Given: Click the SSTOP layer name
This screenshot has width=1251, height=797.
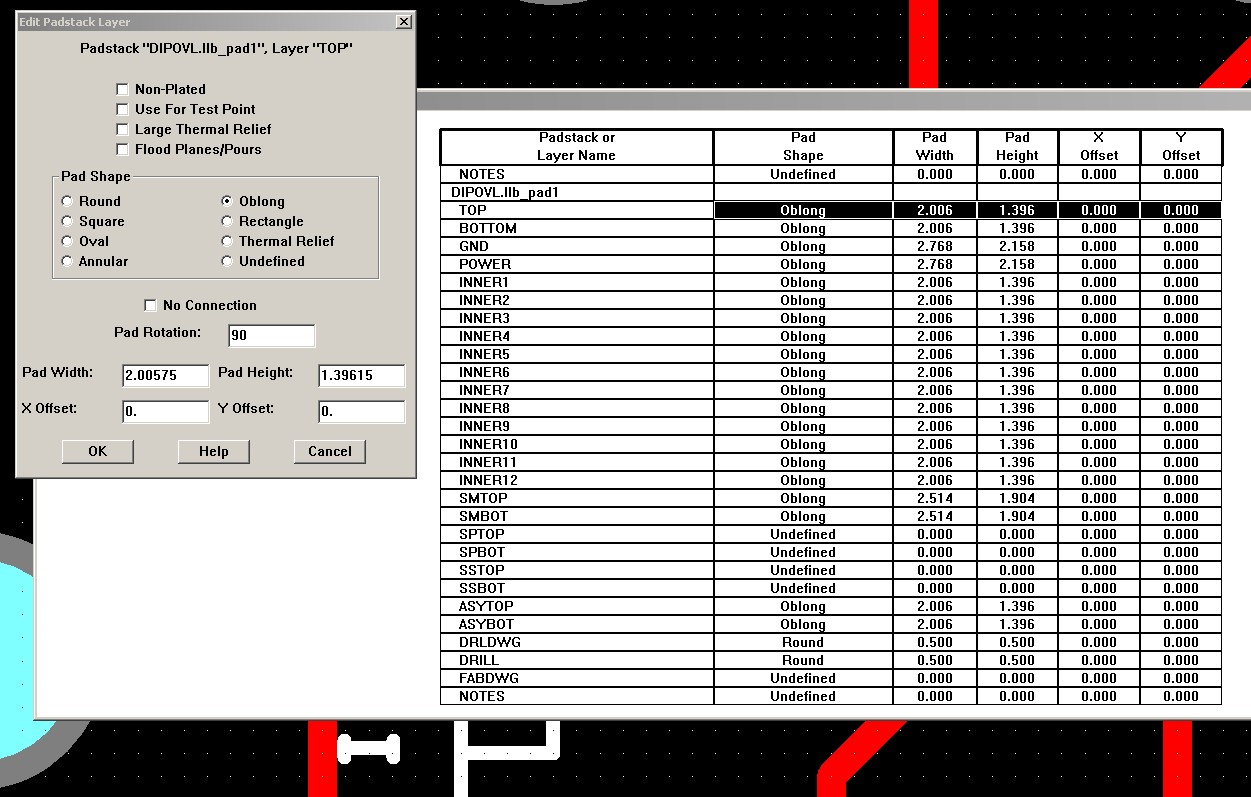Looking at the screenshot, I should (482, 570).
